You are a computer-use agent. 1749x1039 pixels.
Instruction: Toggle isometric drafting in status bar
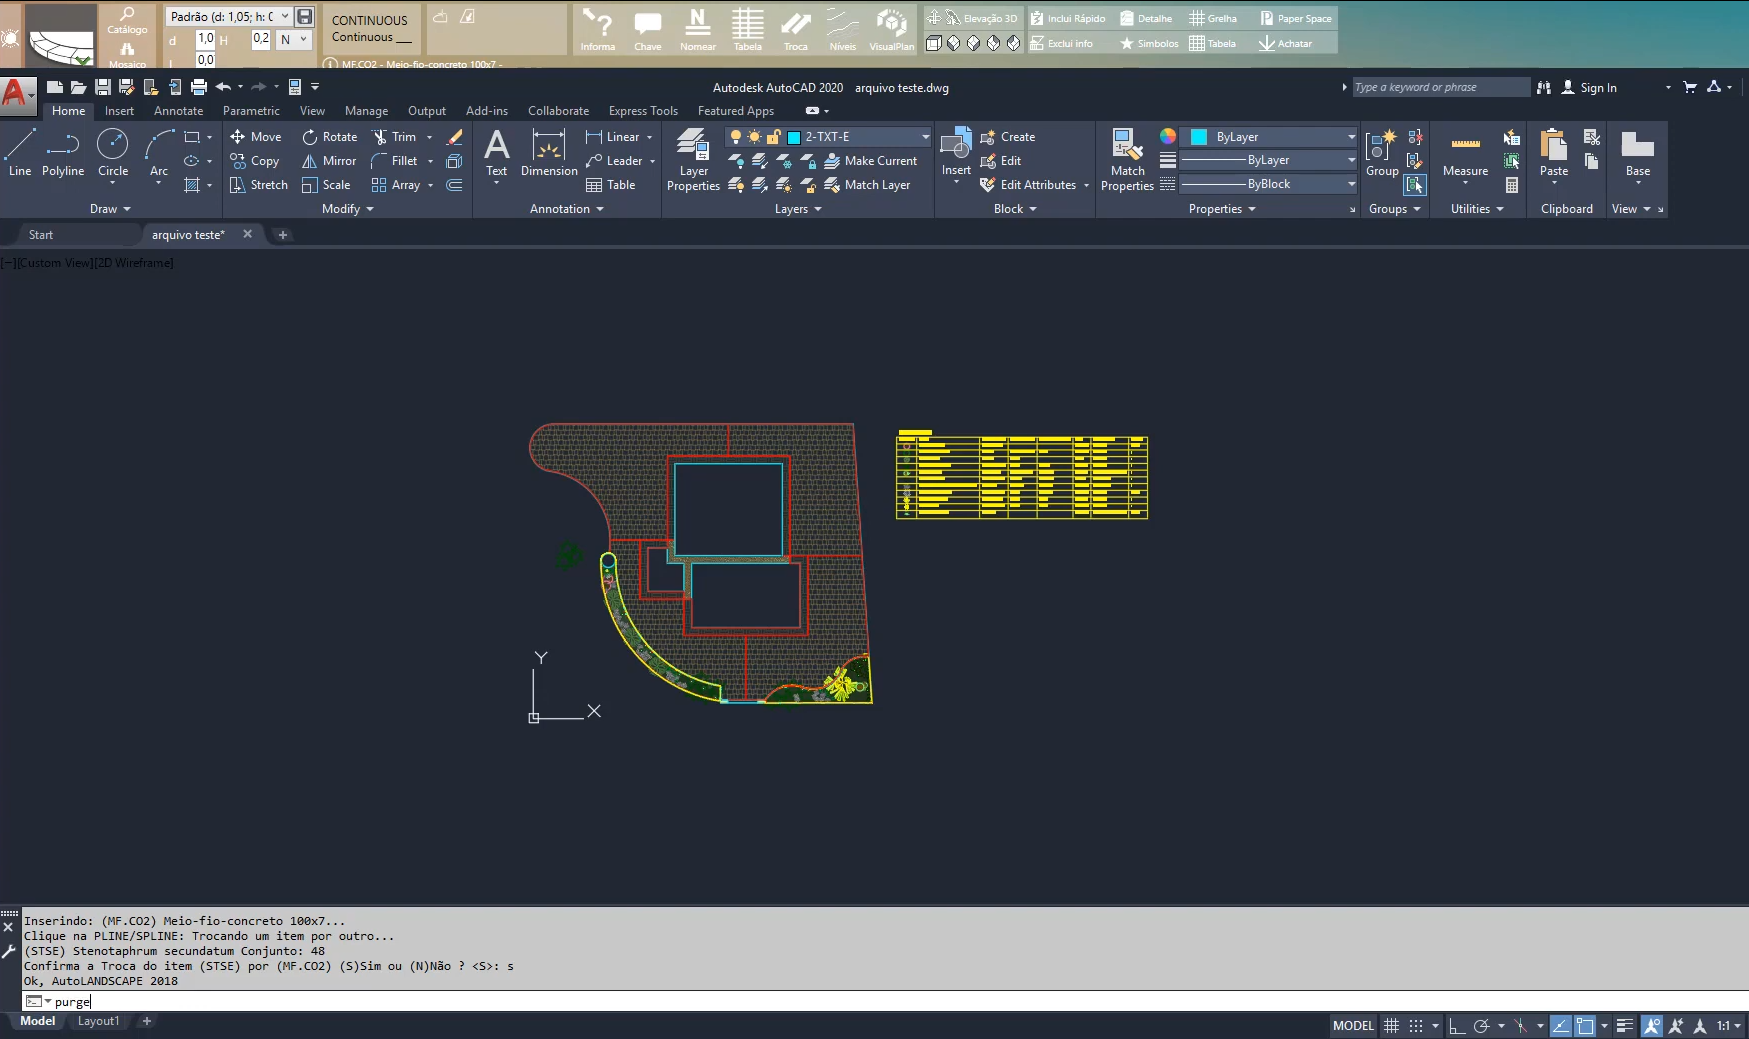pos(1521,1026)
